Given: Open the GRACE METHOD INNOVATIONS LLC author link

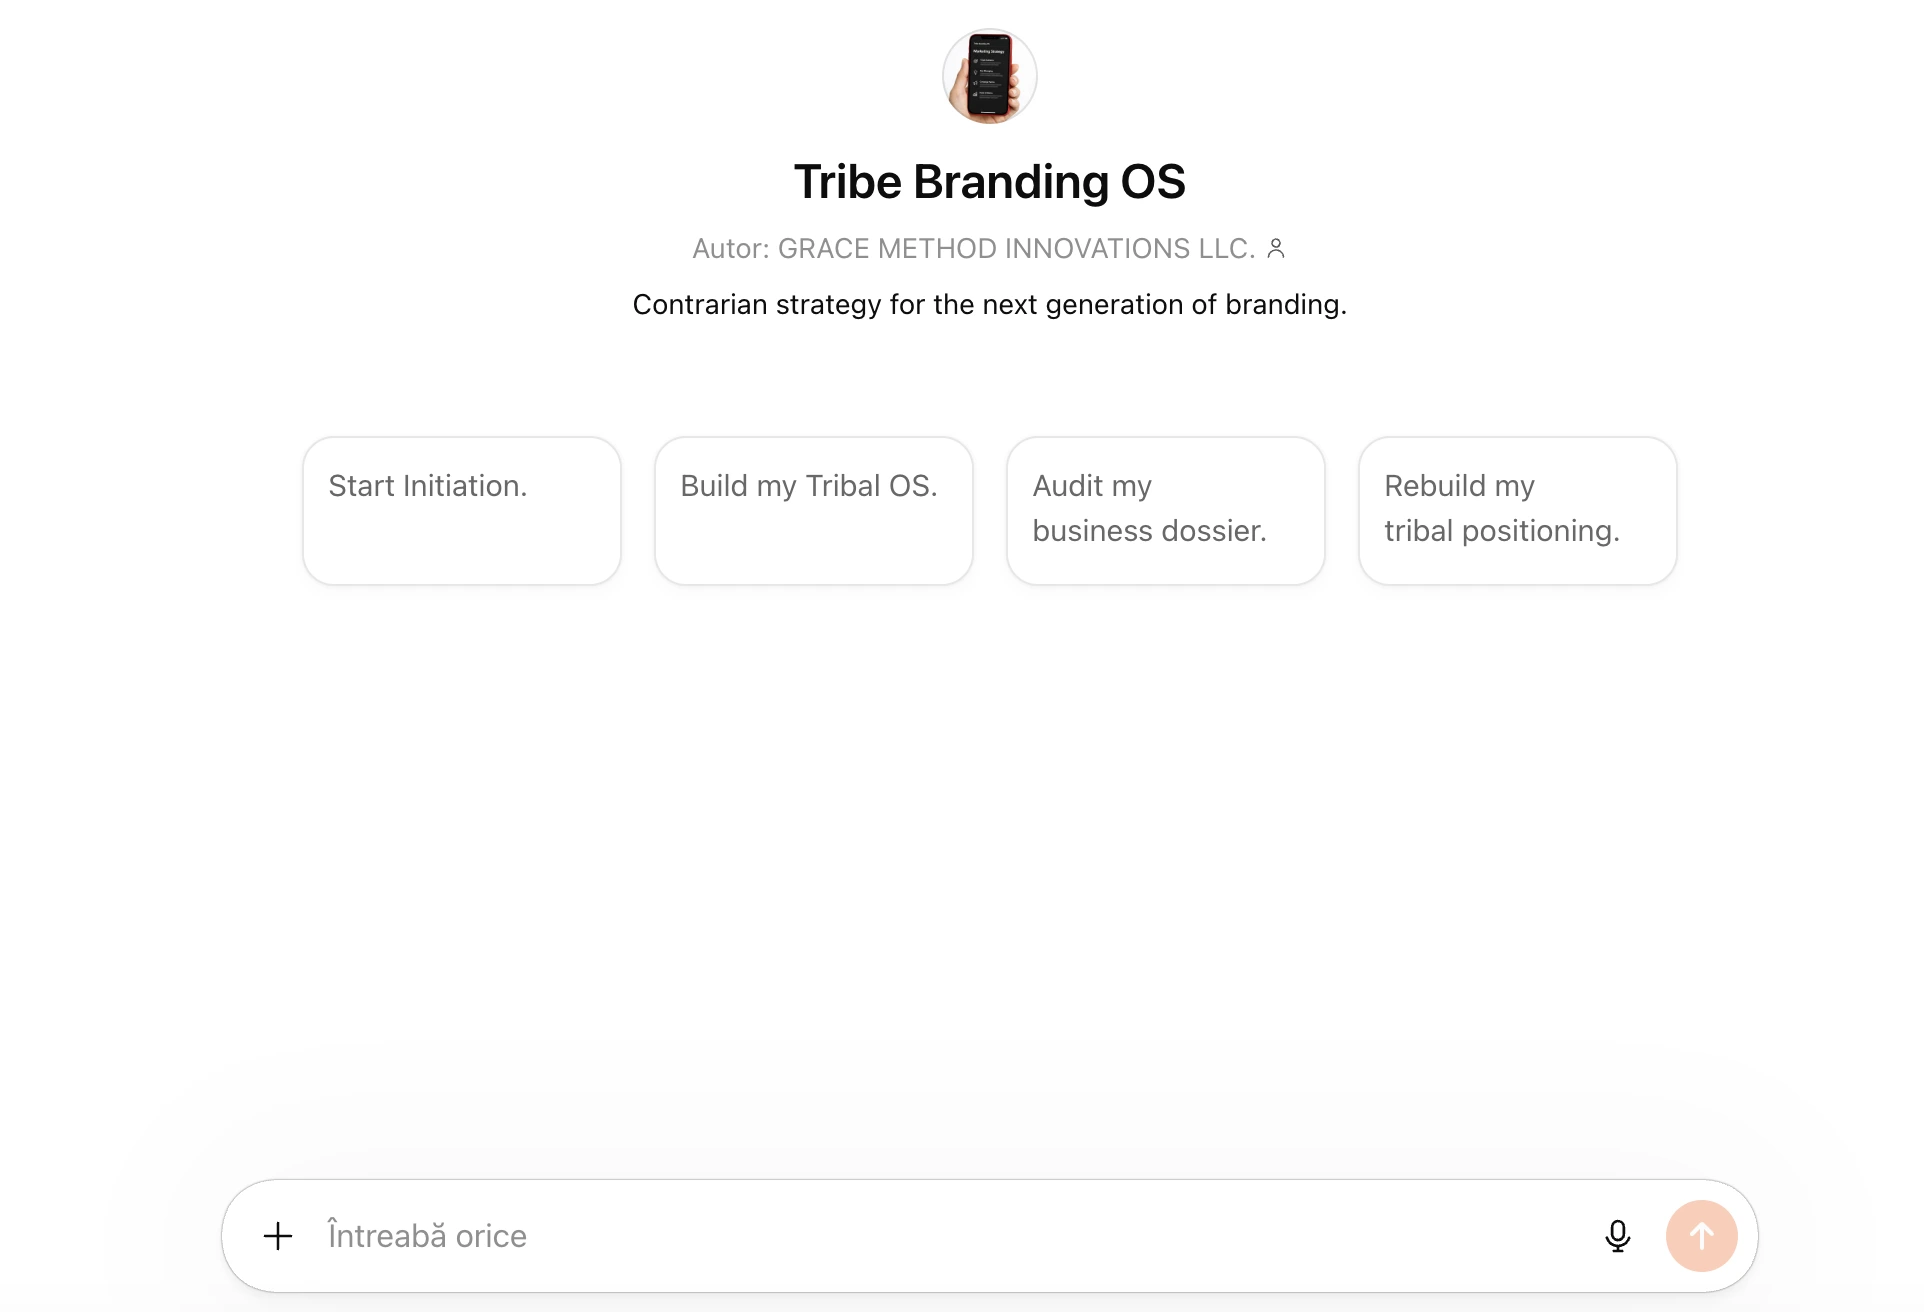Looking at the screenshot, I should pyautogui.click(x=1016, y=248).
